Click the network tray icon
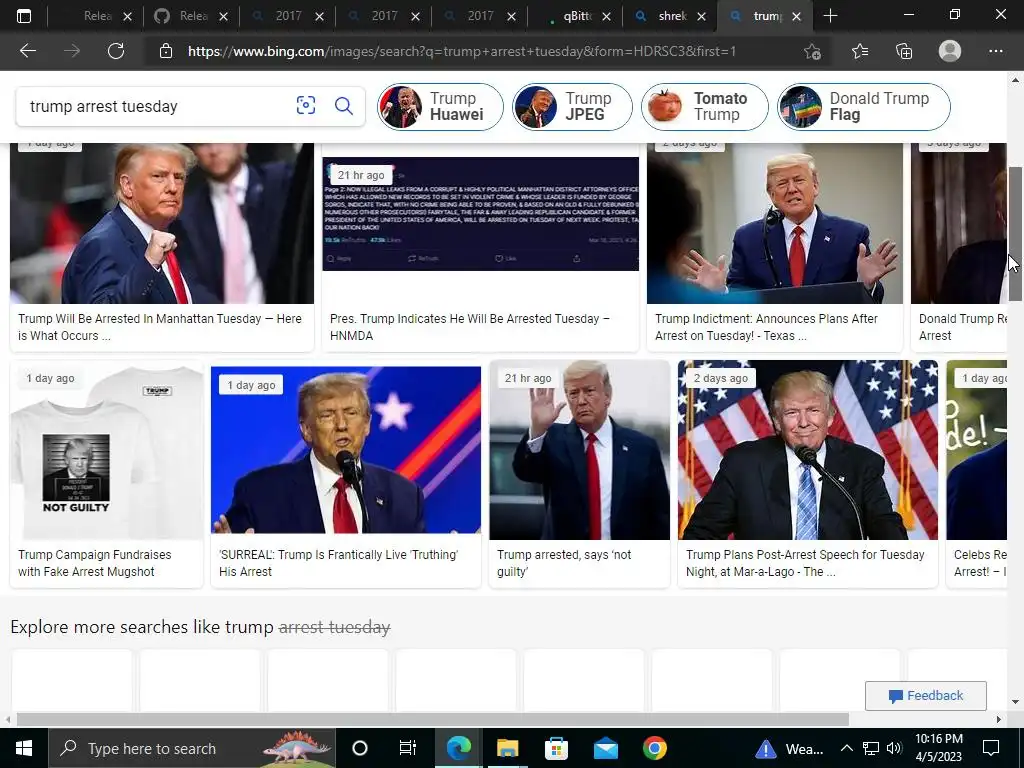Viewport: 1024px width, 768px height. coord(871,748)
